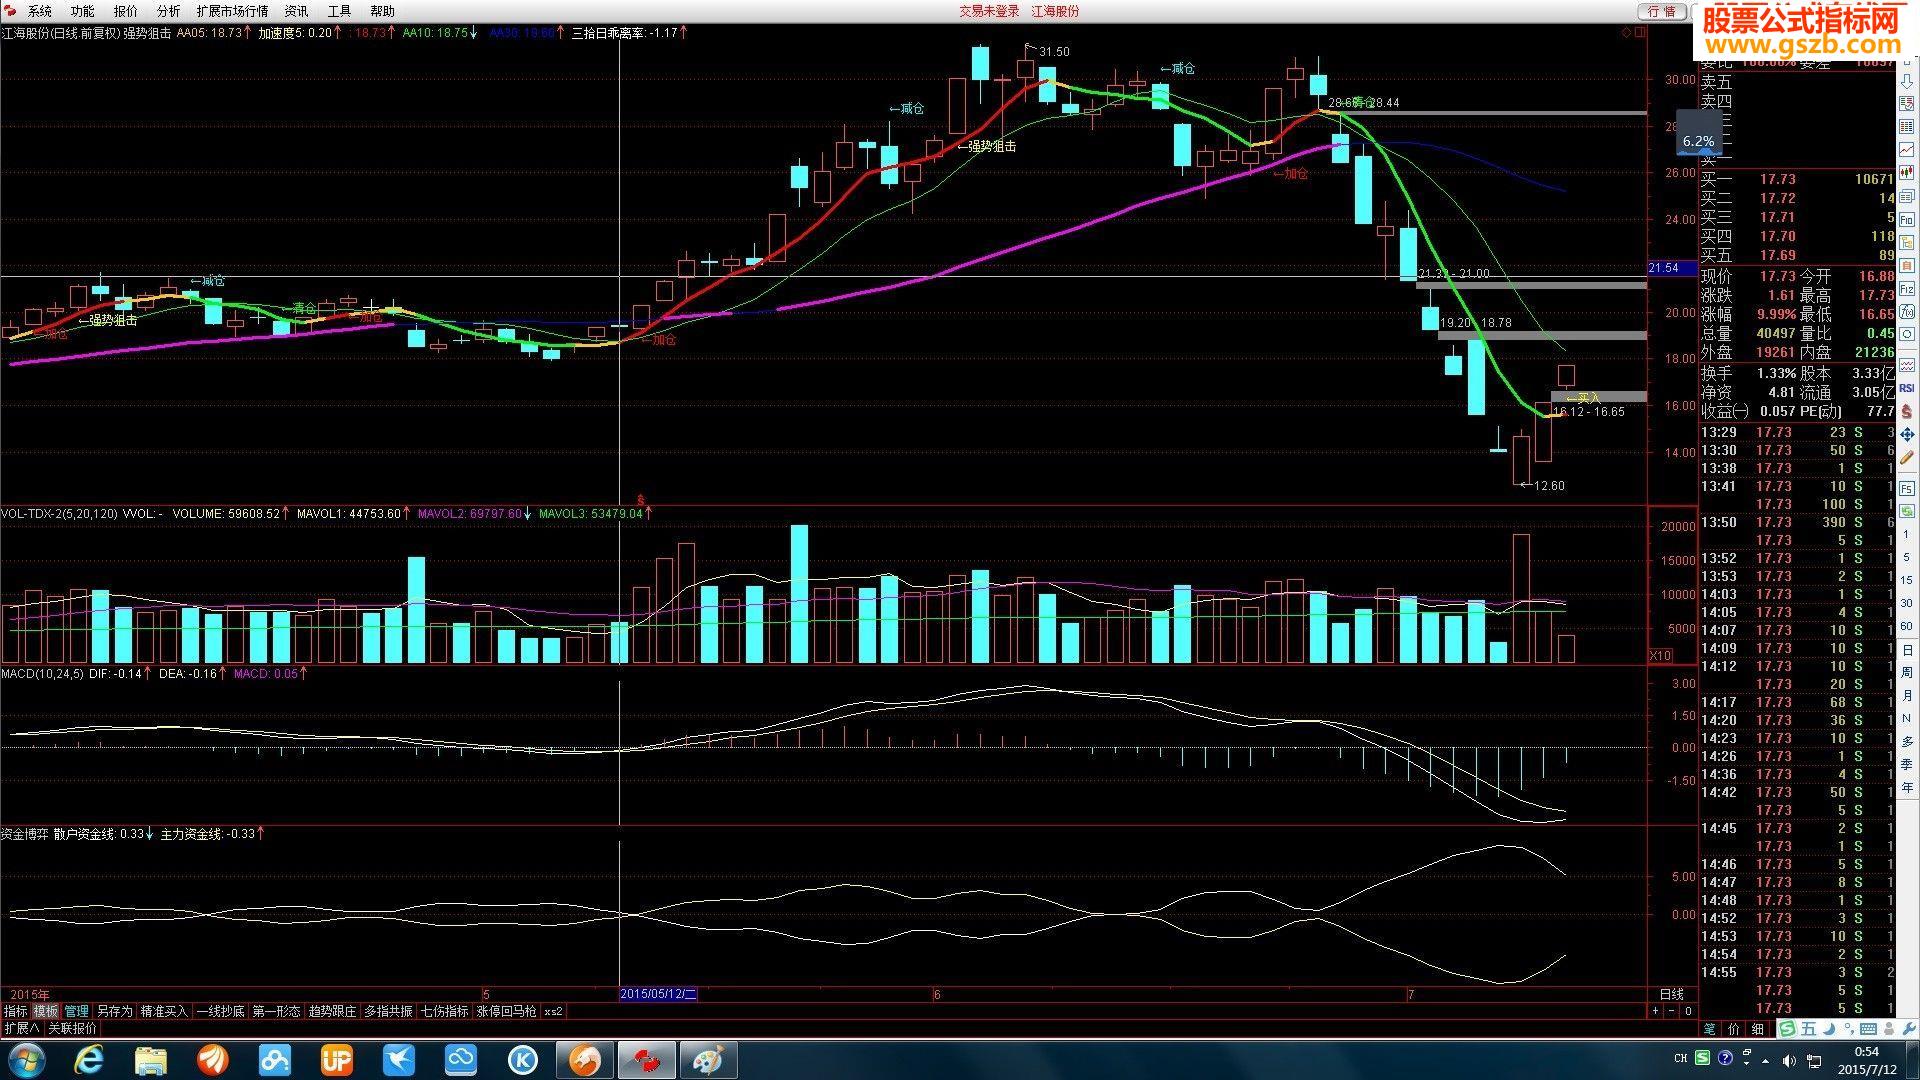Image resolution: width=1920 pixels, height=1080 pixels.
Task: Click the 2015/05/12 date marker on timeline
Action: click(658, 994)
